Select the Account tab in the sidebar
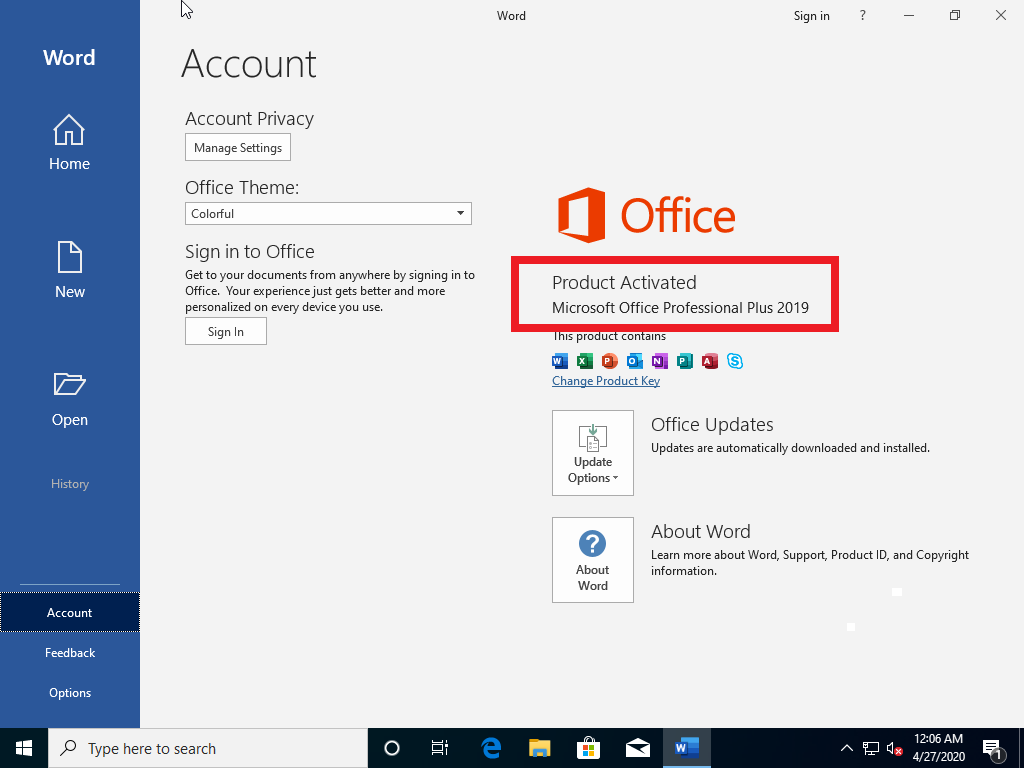The height and width of the screenshot is (768, 1024). click(69, 613)
